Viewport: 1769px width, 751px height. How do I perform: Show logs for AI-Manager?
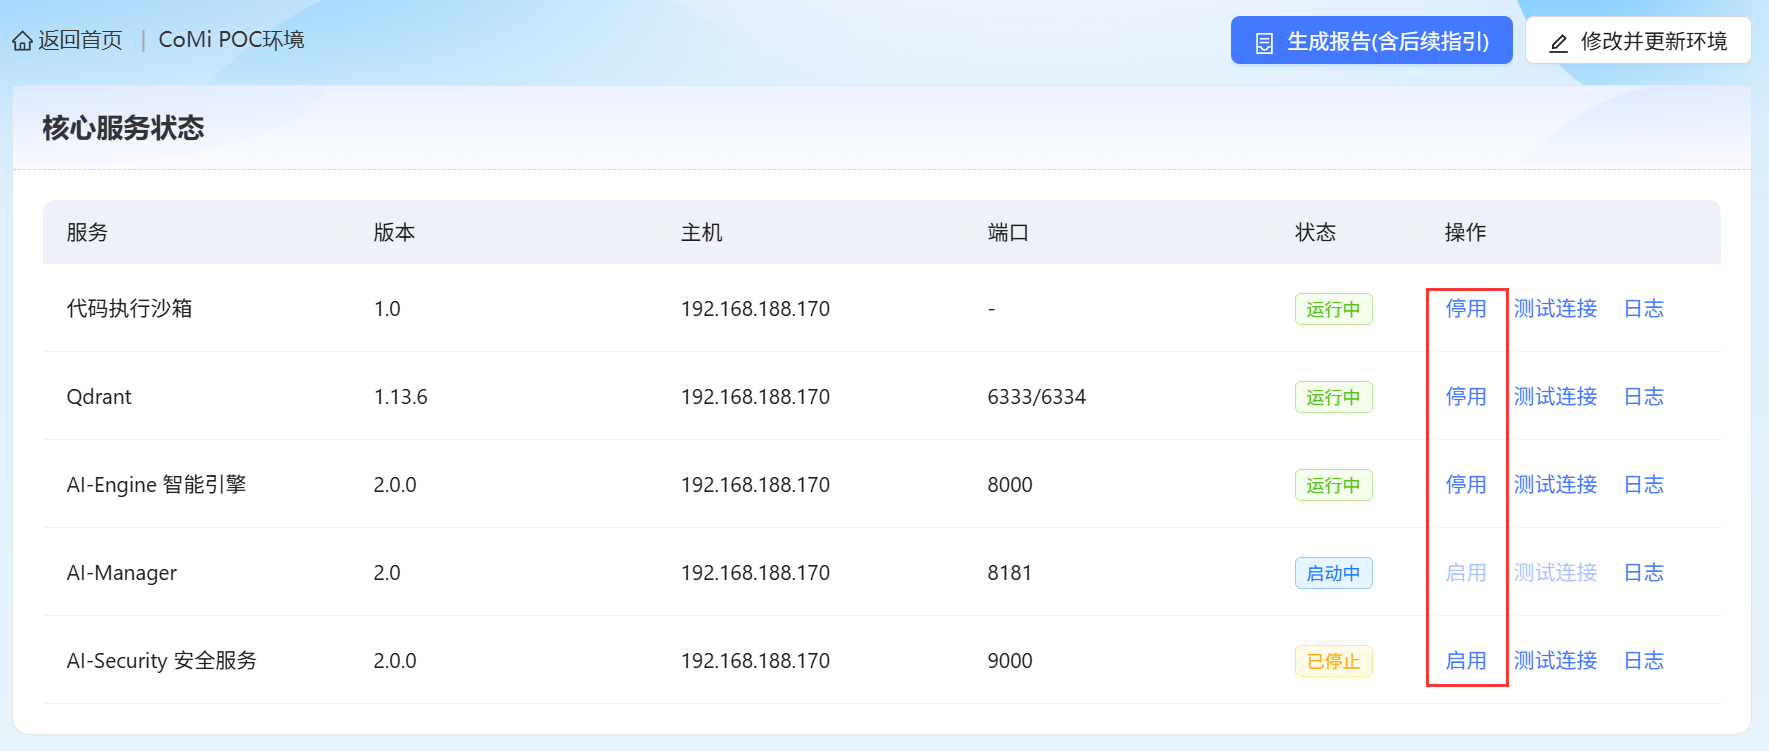(1643, 572)
